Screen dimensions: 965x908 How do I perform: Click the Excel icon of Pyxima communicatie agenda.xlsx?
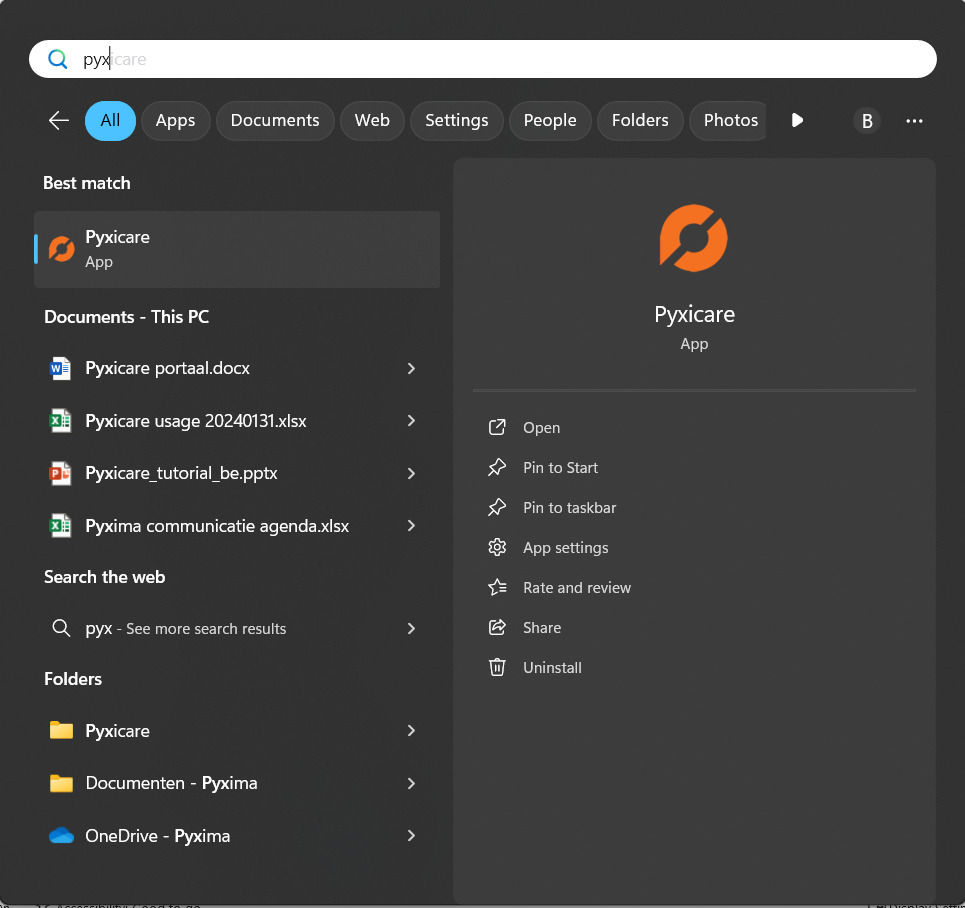click(60, 526)
